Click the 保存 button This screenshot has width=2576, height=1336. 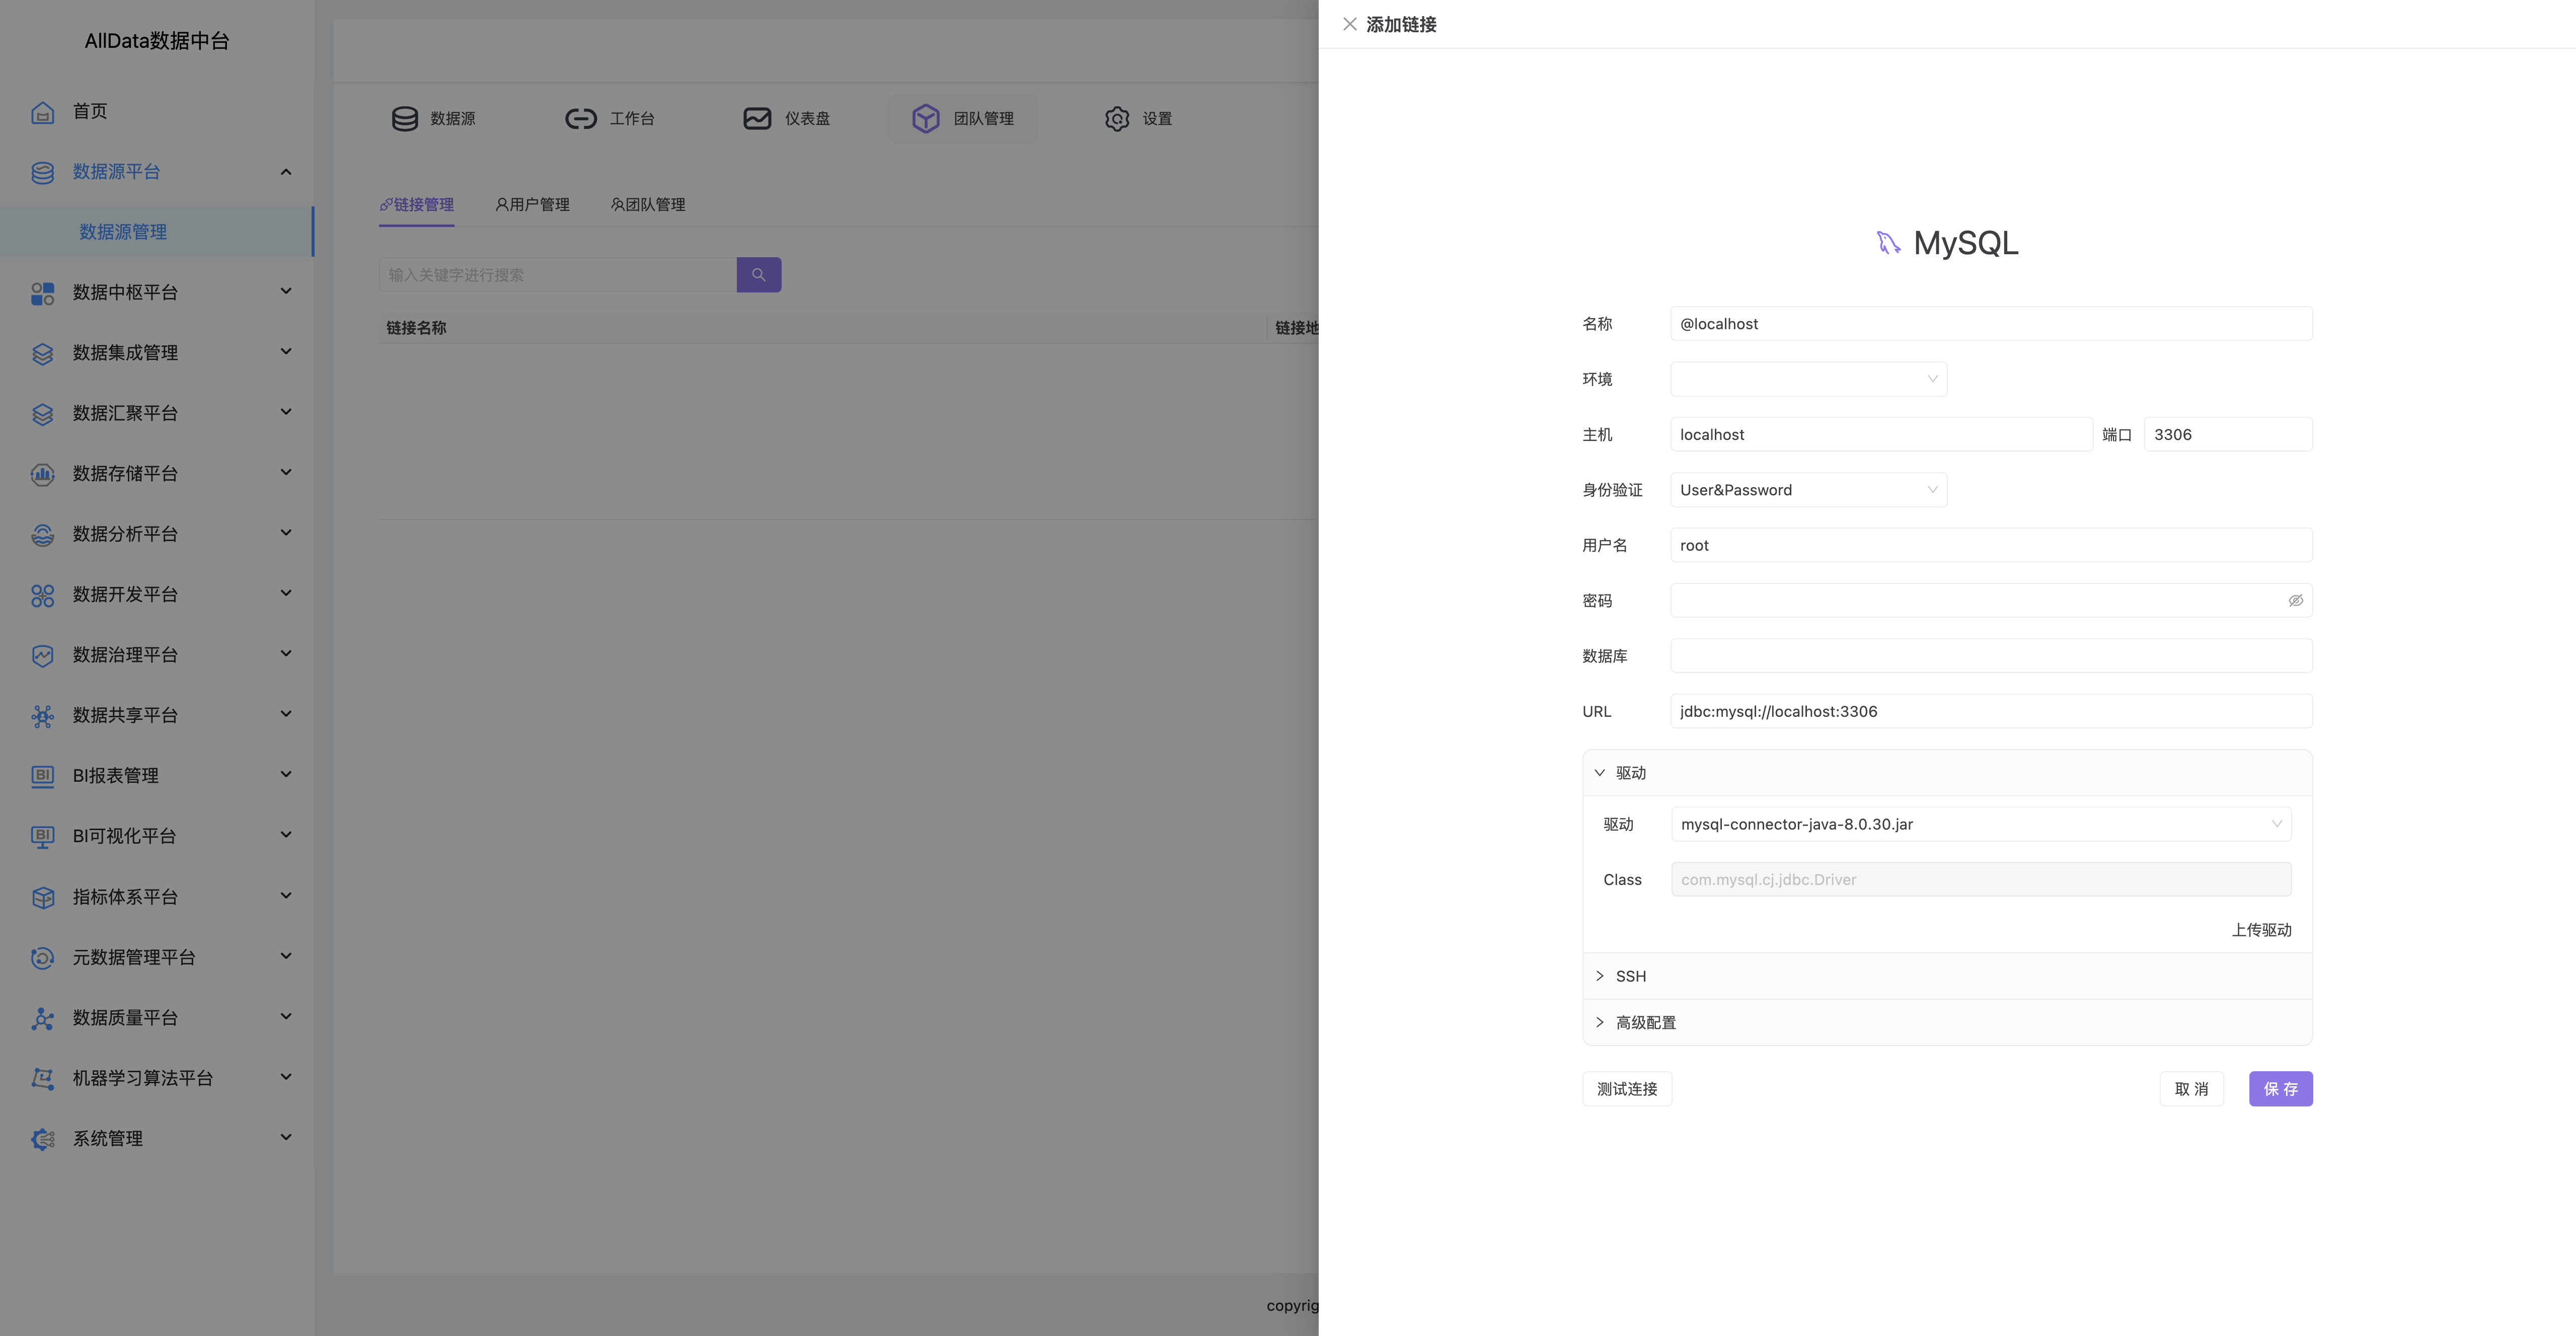pyautogui.click(x=2280, y=1088)
